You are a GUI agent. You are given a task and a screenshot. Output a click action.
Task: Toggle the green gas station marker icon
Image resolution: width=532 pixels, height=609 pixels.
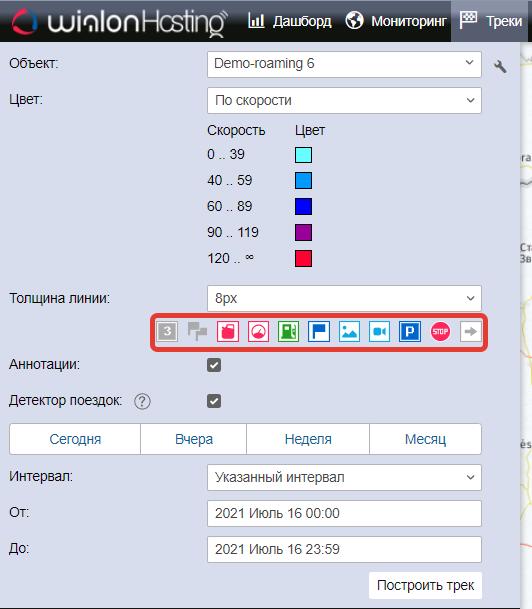[x=289, y=332]
